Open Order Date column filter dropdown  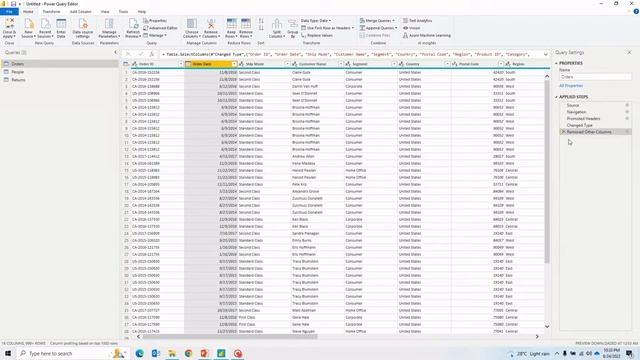coord(234,64)
